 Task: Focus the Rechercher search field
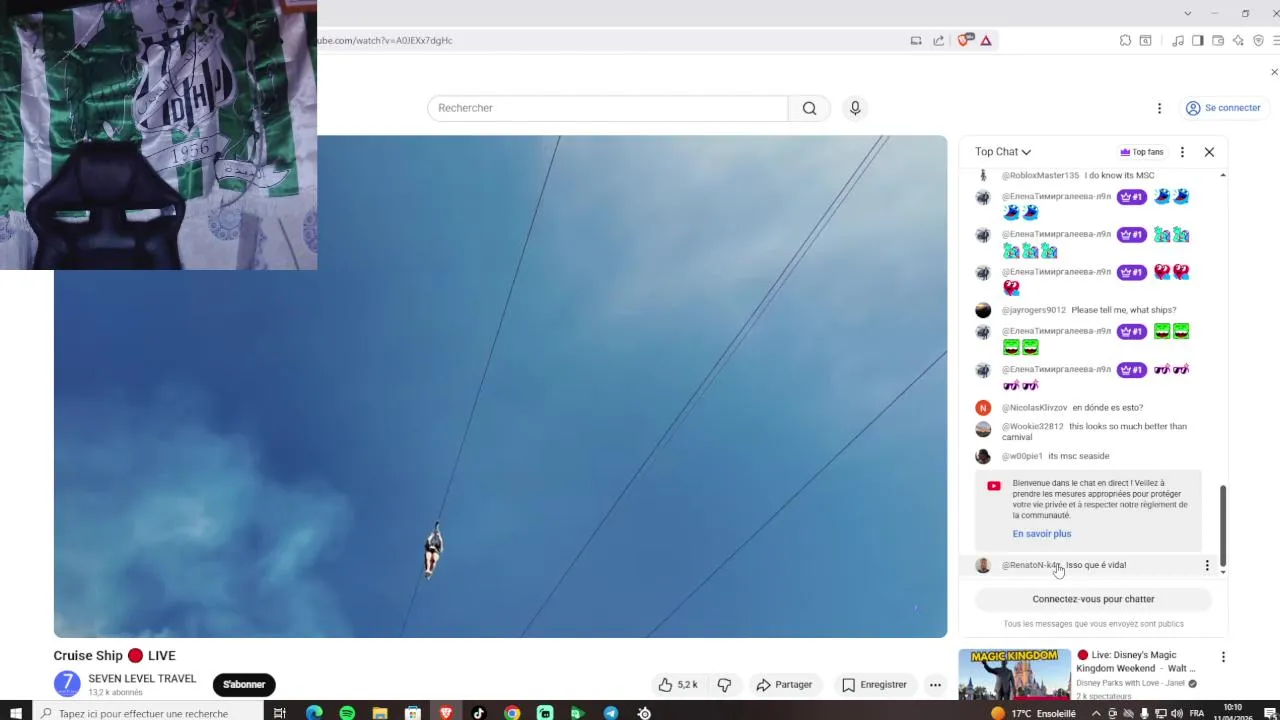point(608,108)
